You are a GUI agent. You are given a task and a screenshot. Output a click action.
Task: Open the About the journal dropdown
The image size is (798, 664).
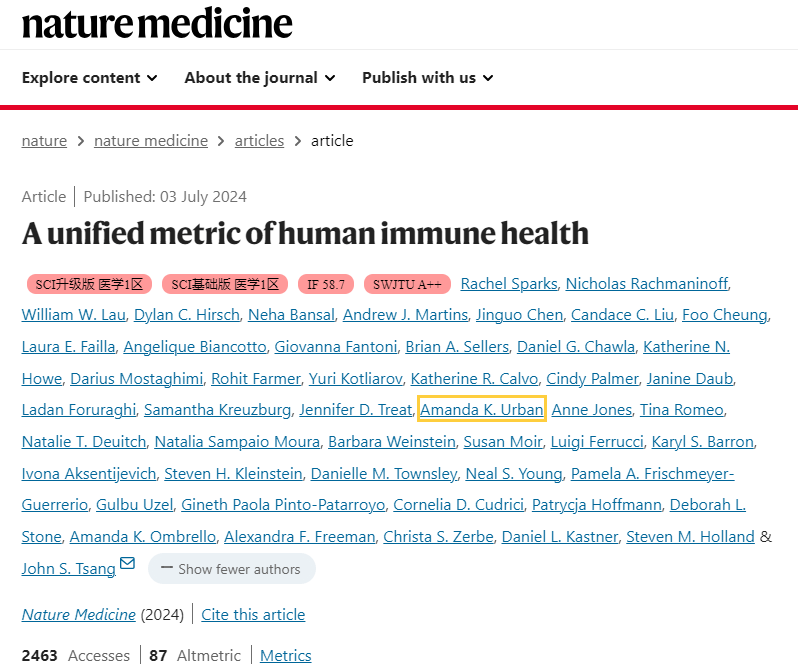259,78
